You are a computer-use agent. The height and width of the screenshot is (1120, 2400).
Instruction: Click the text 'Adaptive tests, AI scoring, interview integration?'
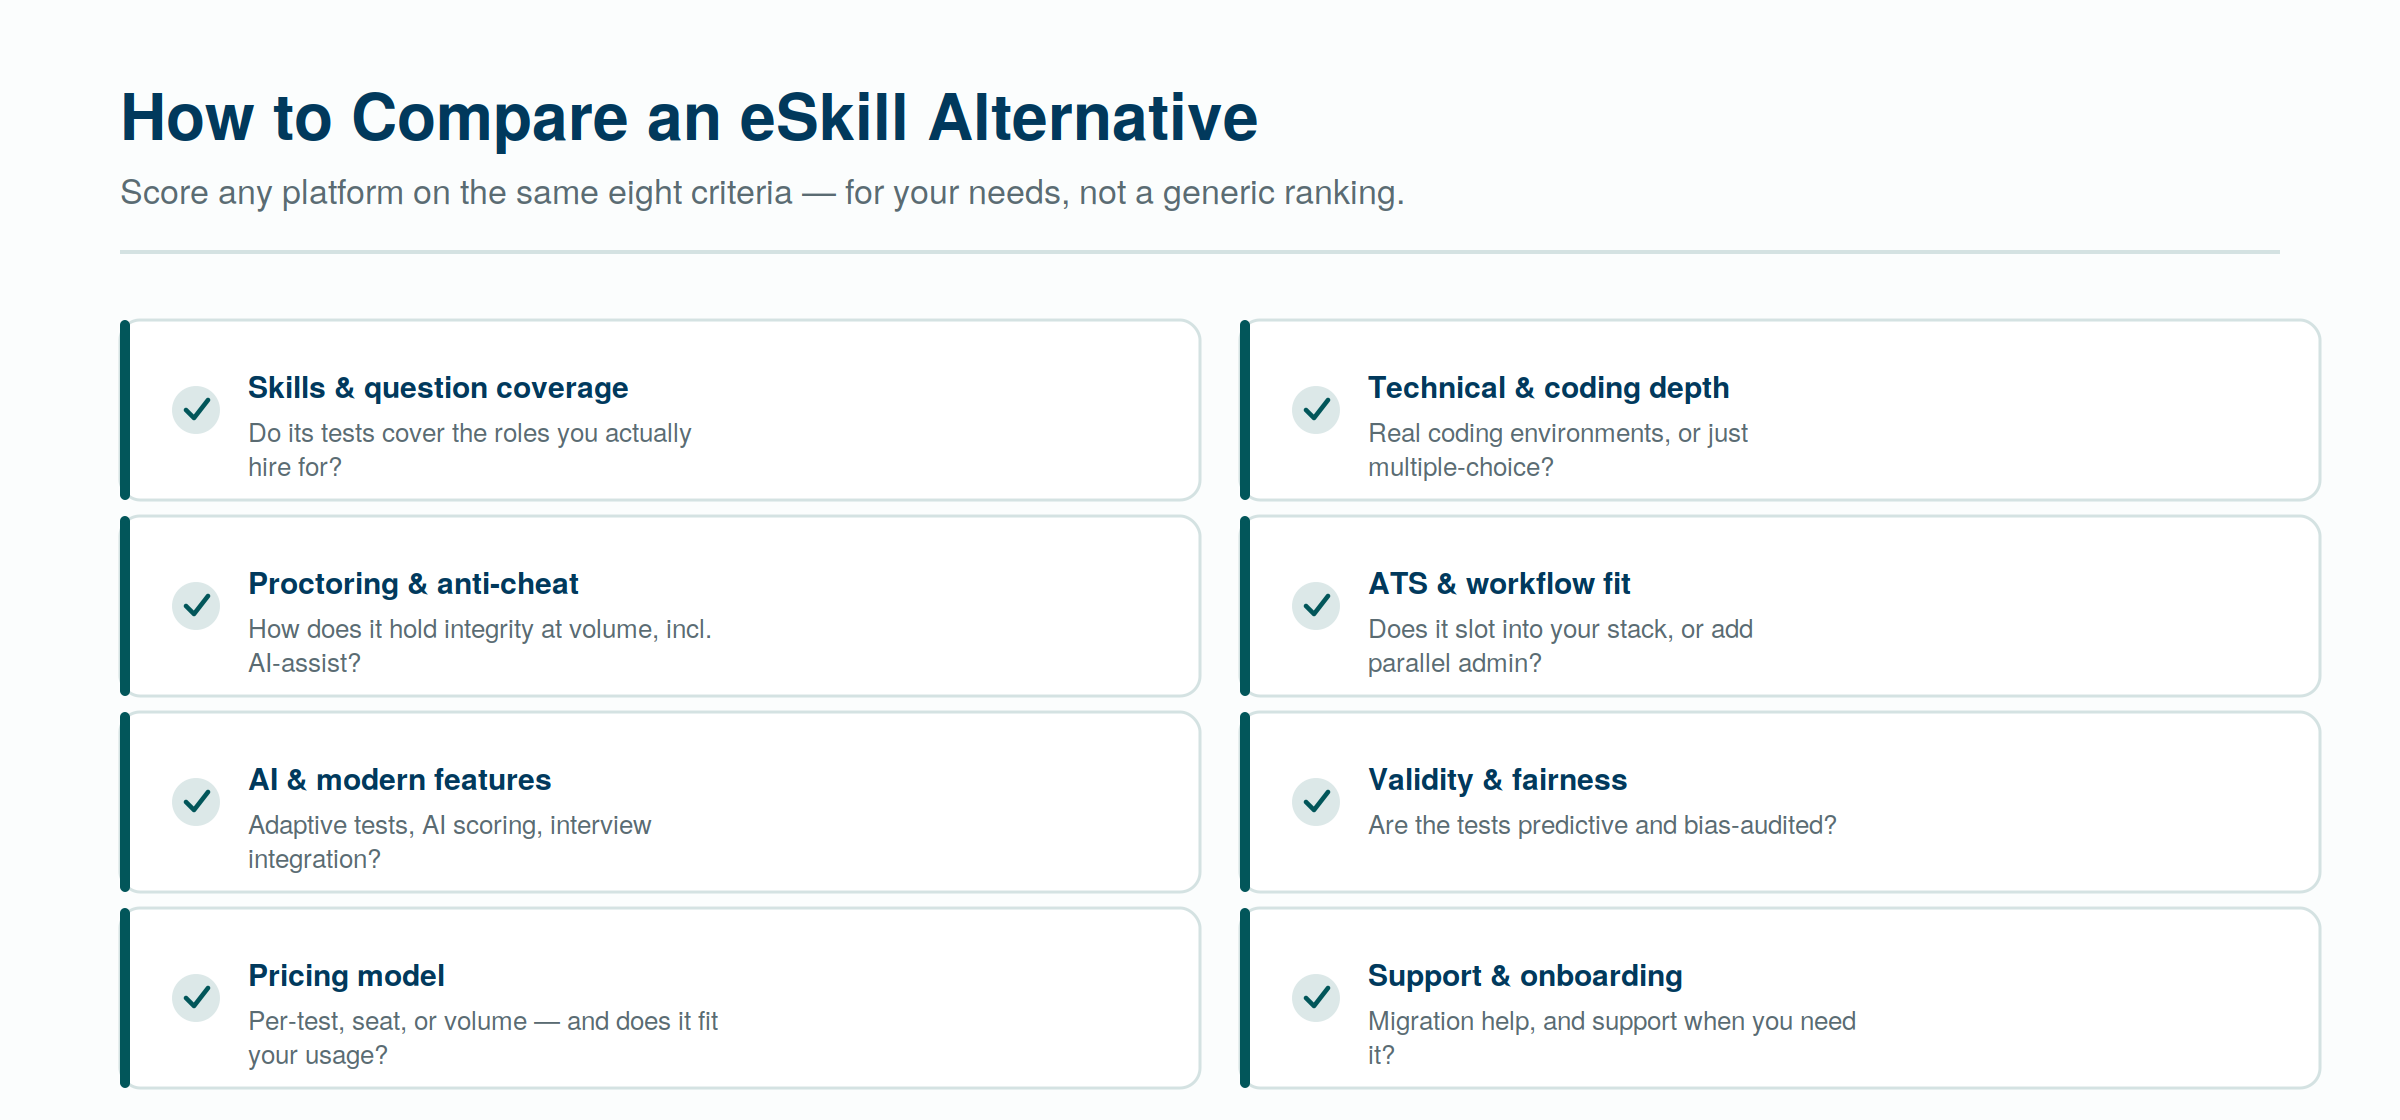pyautogui.click(x=449, y=842)
